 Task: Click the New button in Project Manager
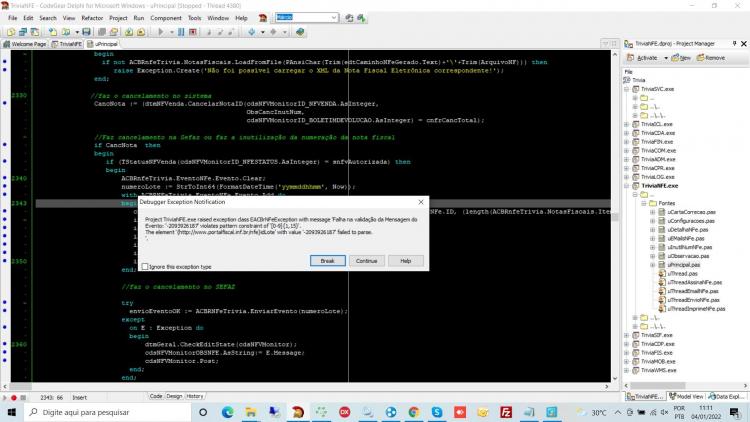(x=681, y=58)
